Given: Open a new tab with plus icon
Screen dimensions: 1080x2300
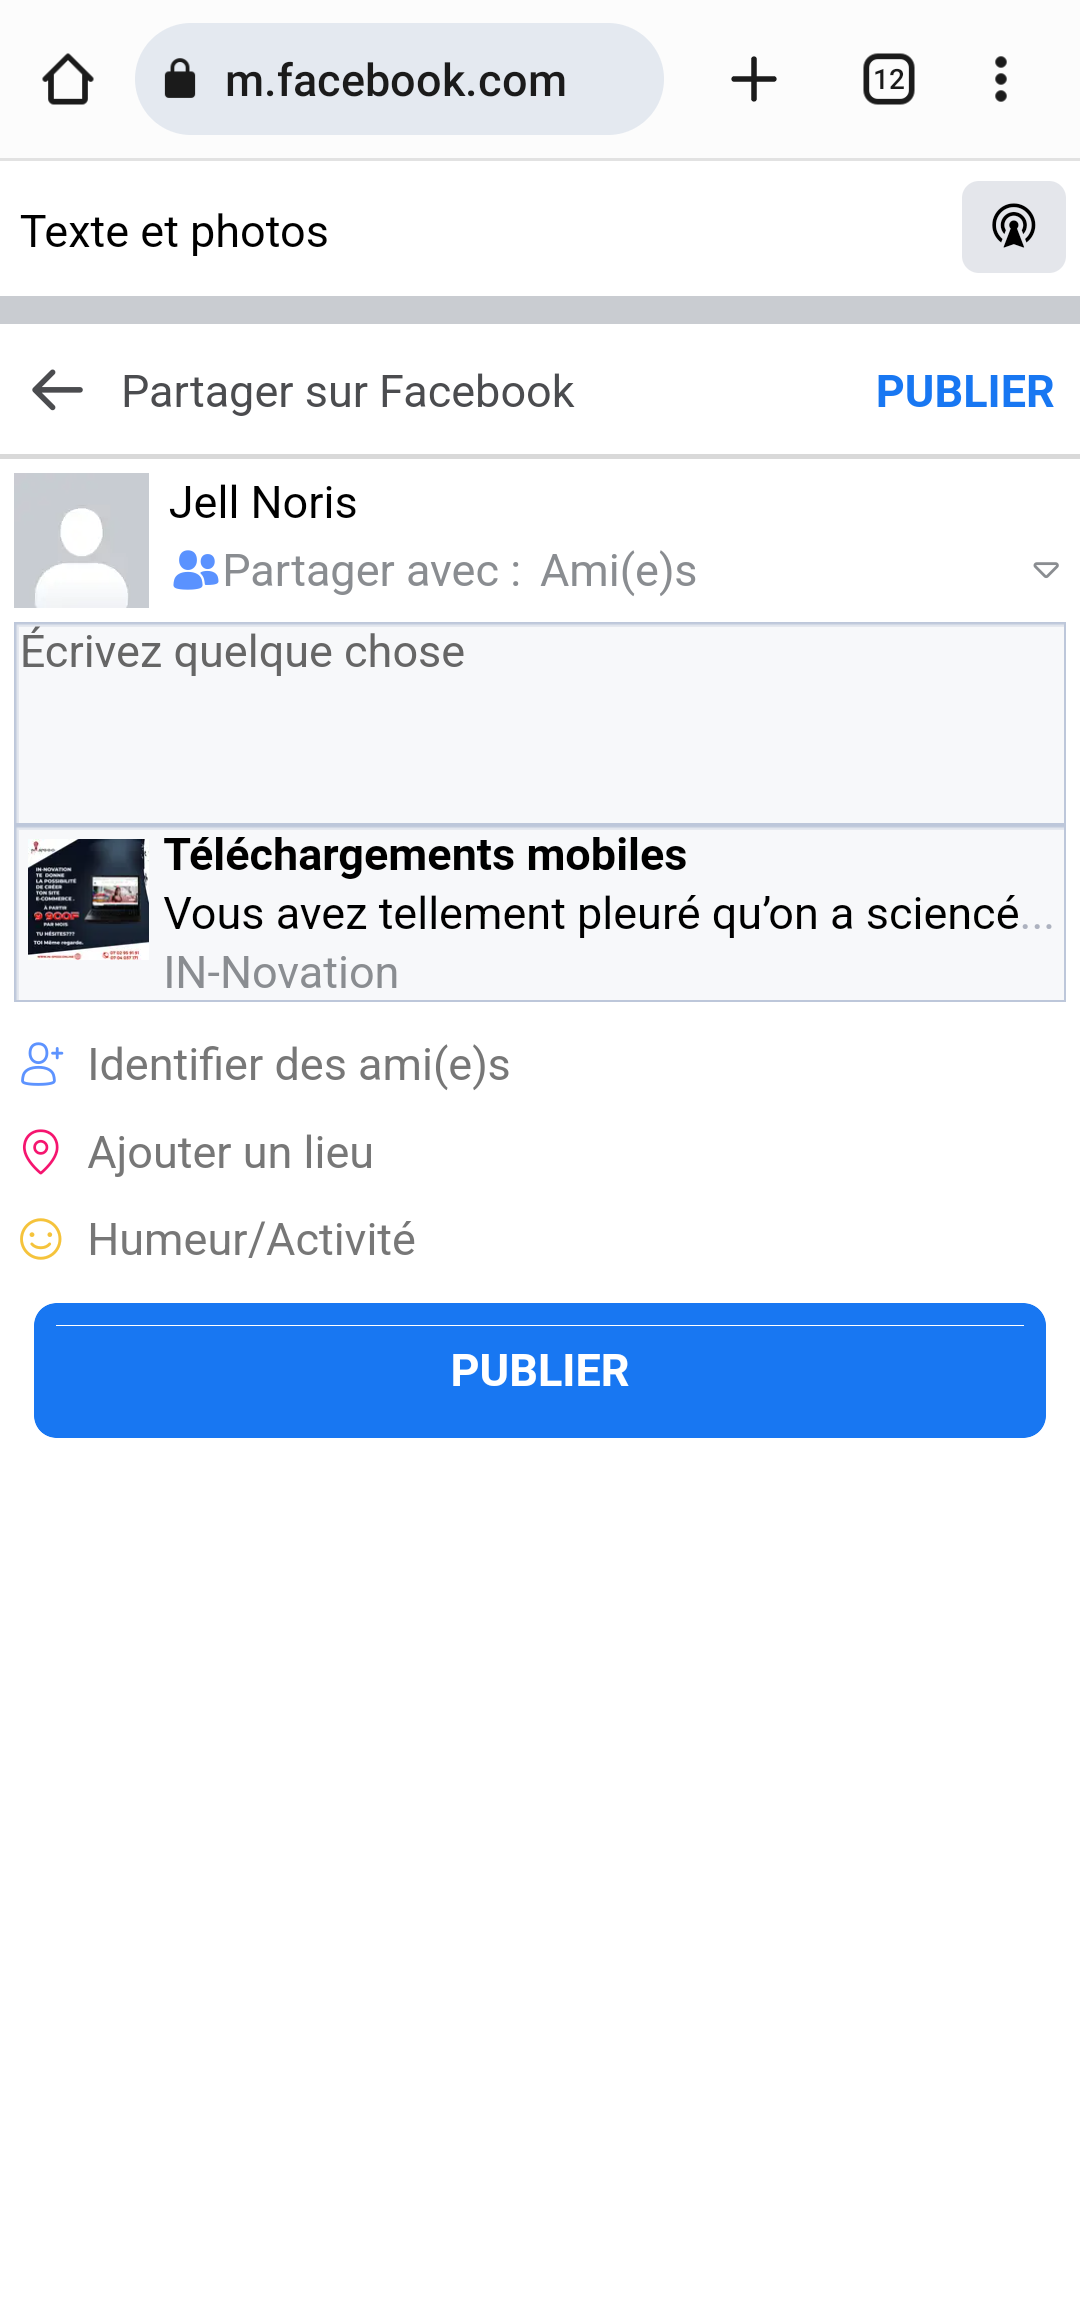Looking at the screenshot, I should (x=754, y=80).
